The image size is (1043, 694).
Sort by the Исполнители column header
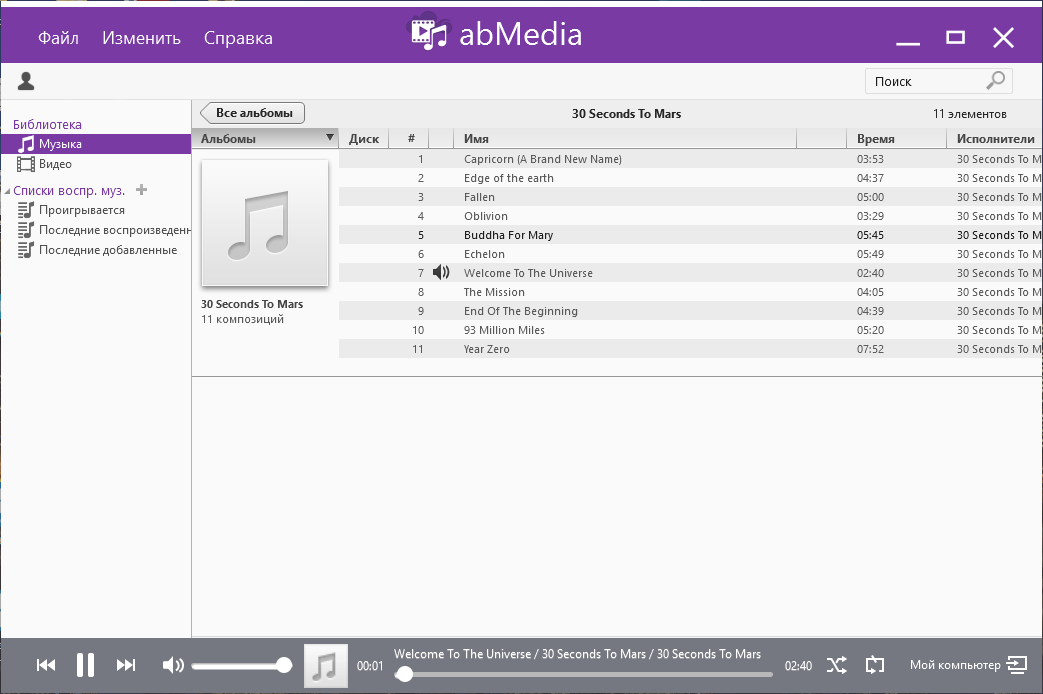pyautogui.click(x=994, y=138)
